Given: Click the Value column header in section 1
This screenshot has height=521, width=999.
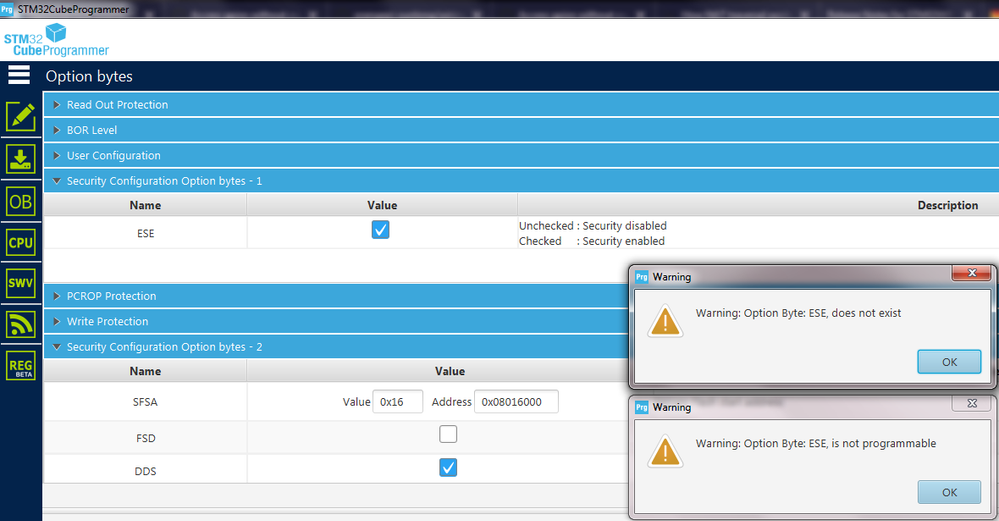Looking at the screenshot, I should 382,205.
